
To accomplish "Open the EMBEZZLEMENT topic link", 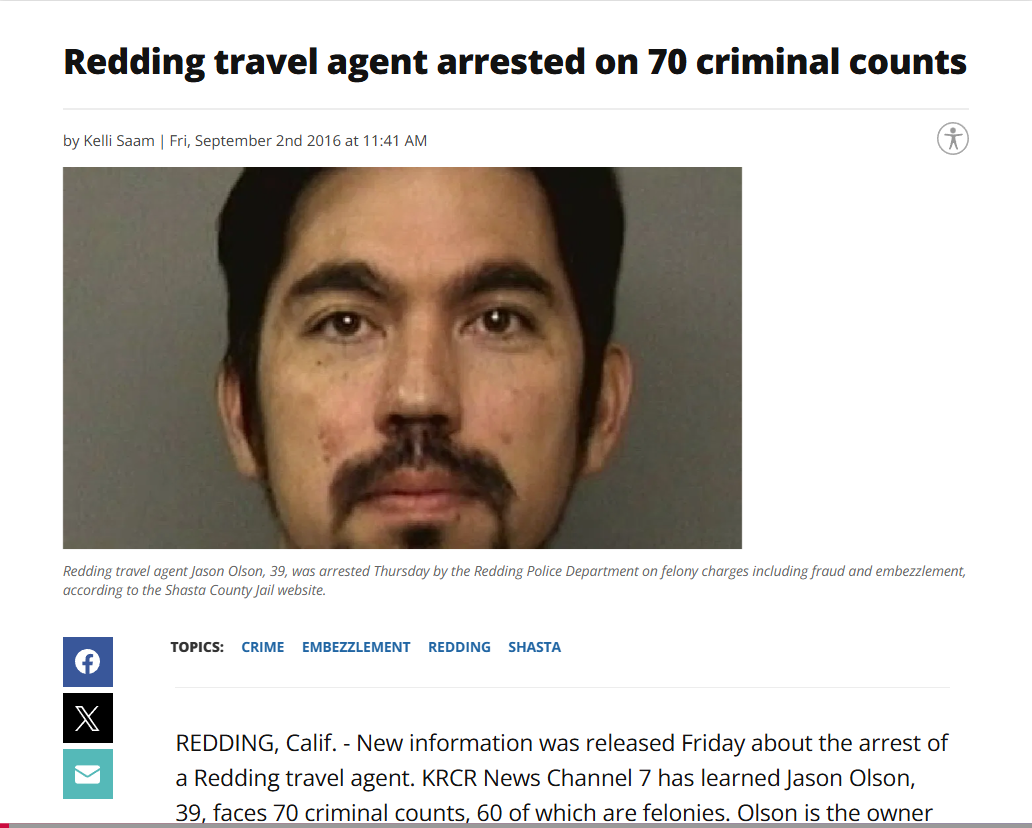I will point(356,647).
